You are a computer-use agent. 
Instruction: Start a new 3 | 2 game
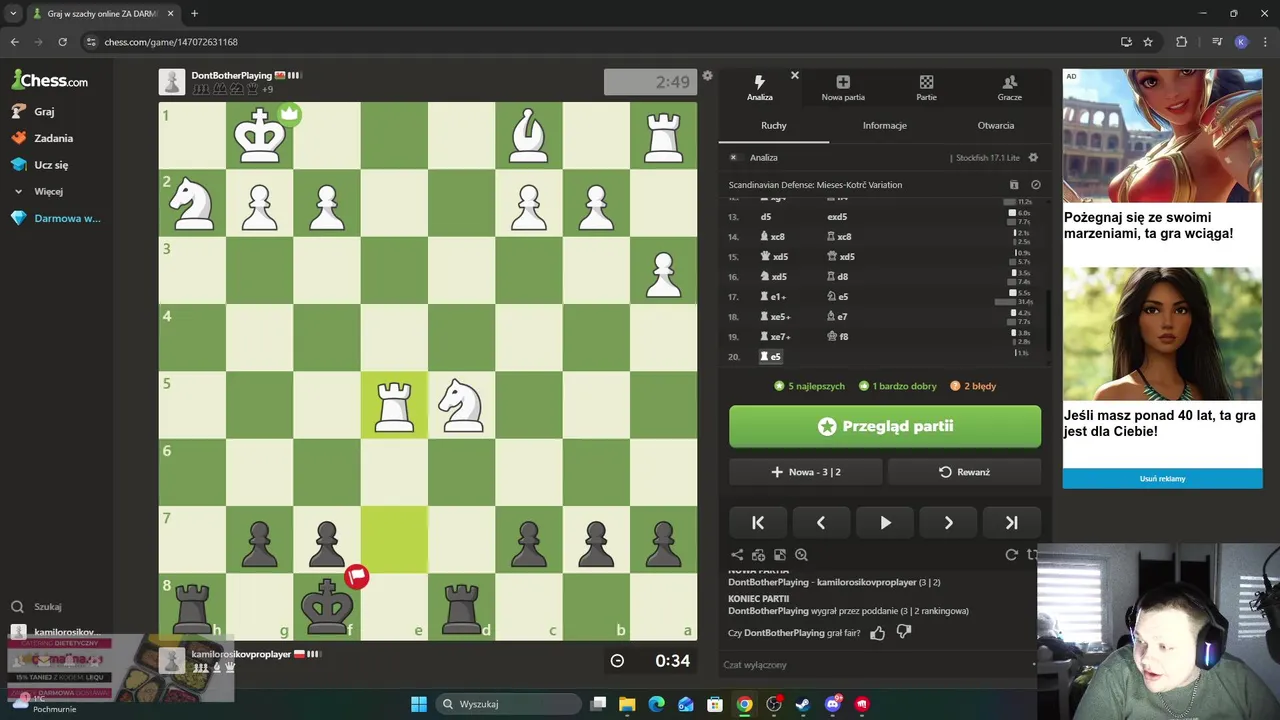[806, 472]
